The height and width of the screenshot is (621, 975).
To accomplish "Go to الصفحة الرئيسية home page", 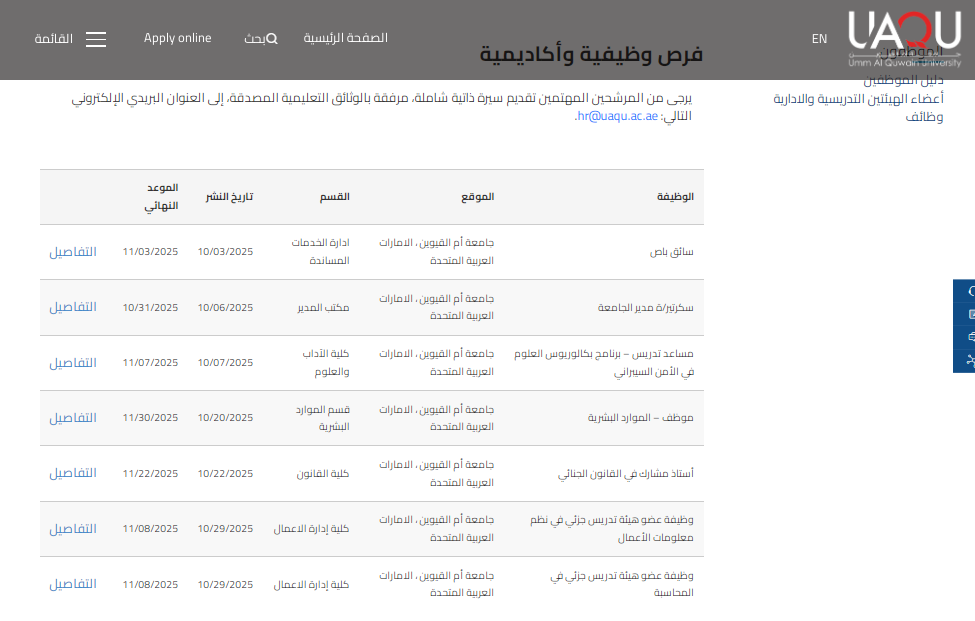I will click(x=346, y=38).
